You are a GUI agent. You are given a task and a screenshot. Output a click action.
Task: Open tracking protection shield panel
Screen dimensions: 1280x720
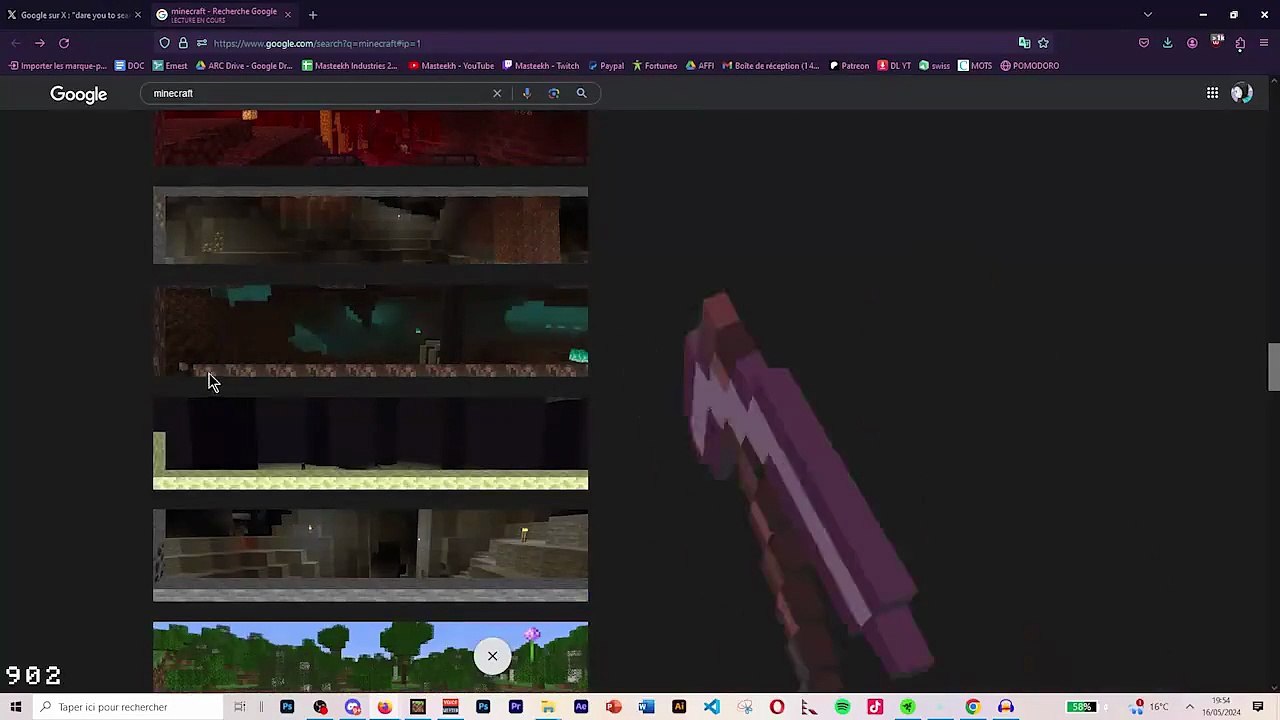point(165,43)
